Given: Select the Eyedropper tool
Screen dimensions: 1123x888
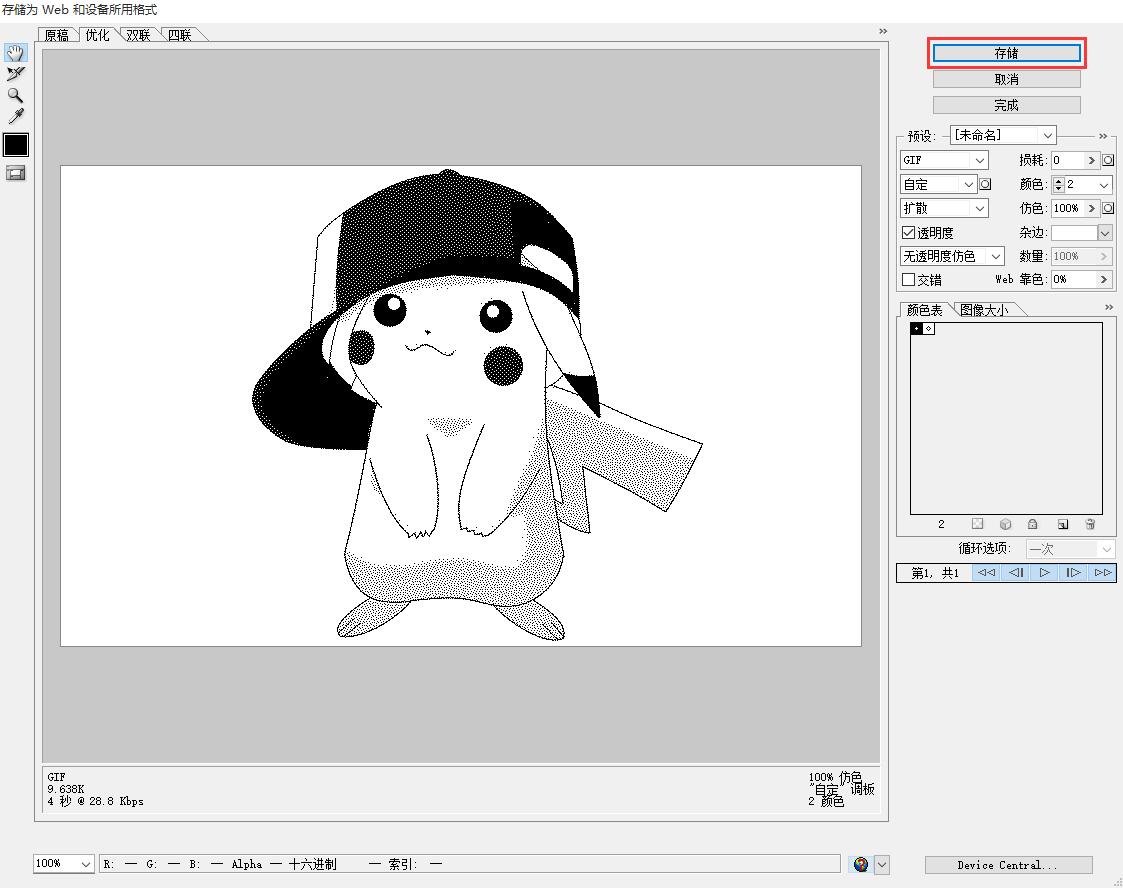Looking at the screenshot, I should pos(15,116).
